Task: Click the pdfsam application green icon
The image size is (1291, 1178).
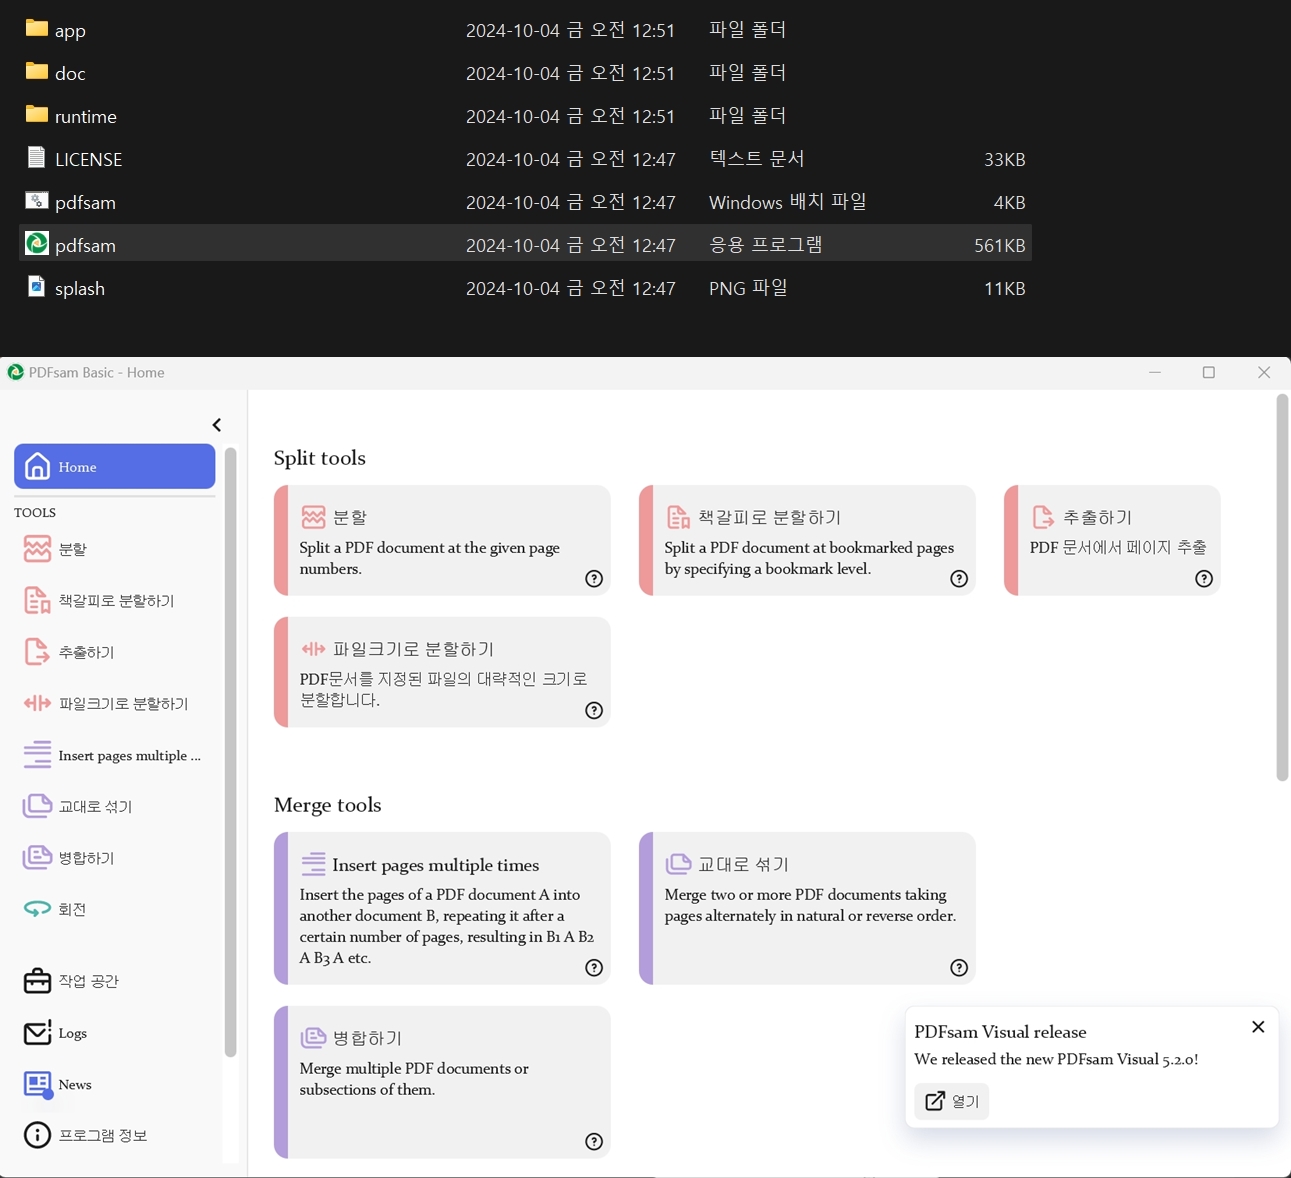Action: coord(37,243)
